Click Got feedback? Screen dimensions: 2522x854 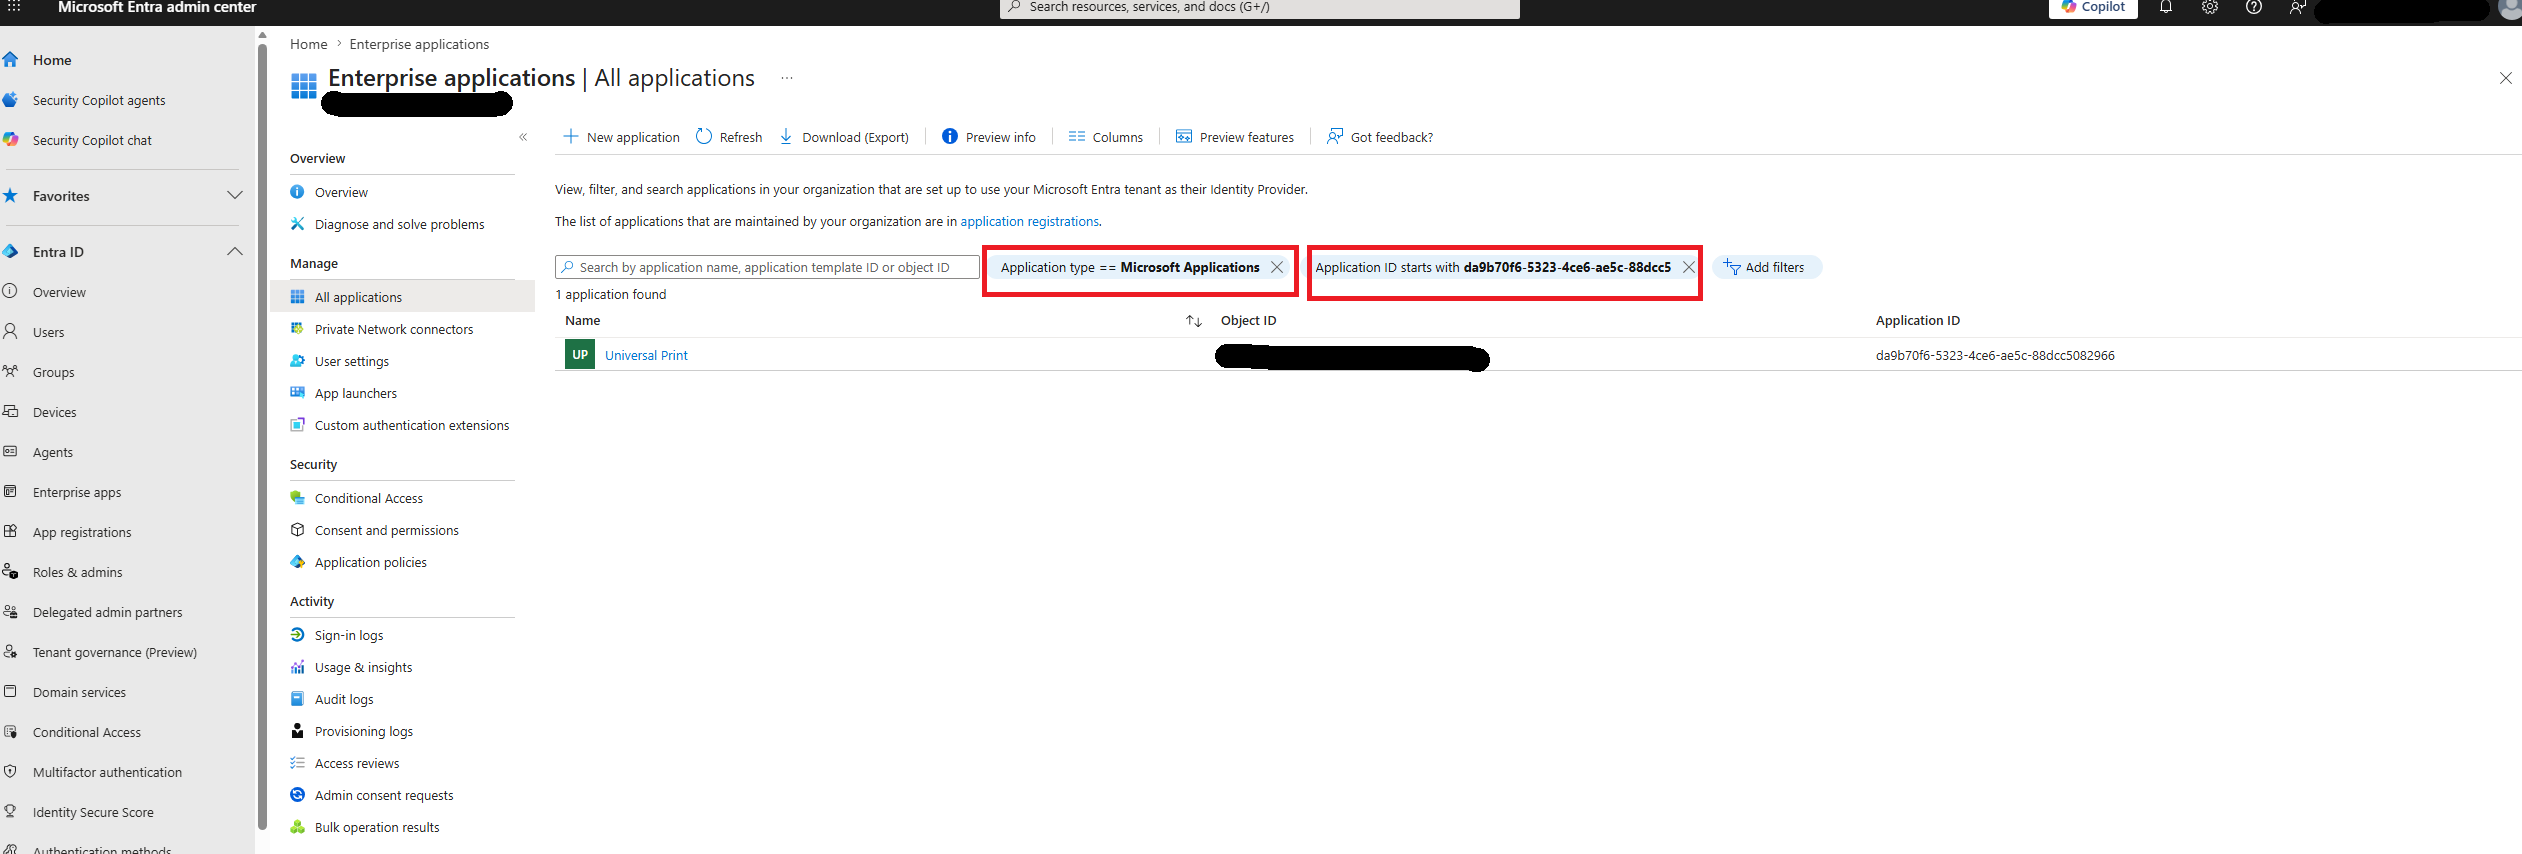pos(1380,137)
